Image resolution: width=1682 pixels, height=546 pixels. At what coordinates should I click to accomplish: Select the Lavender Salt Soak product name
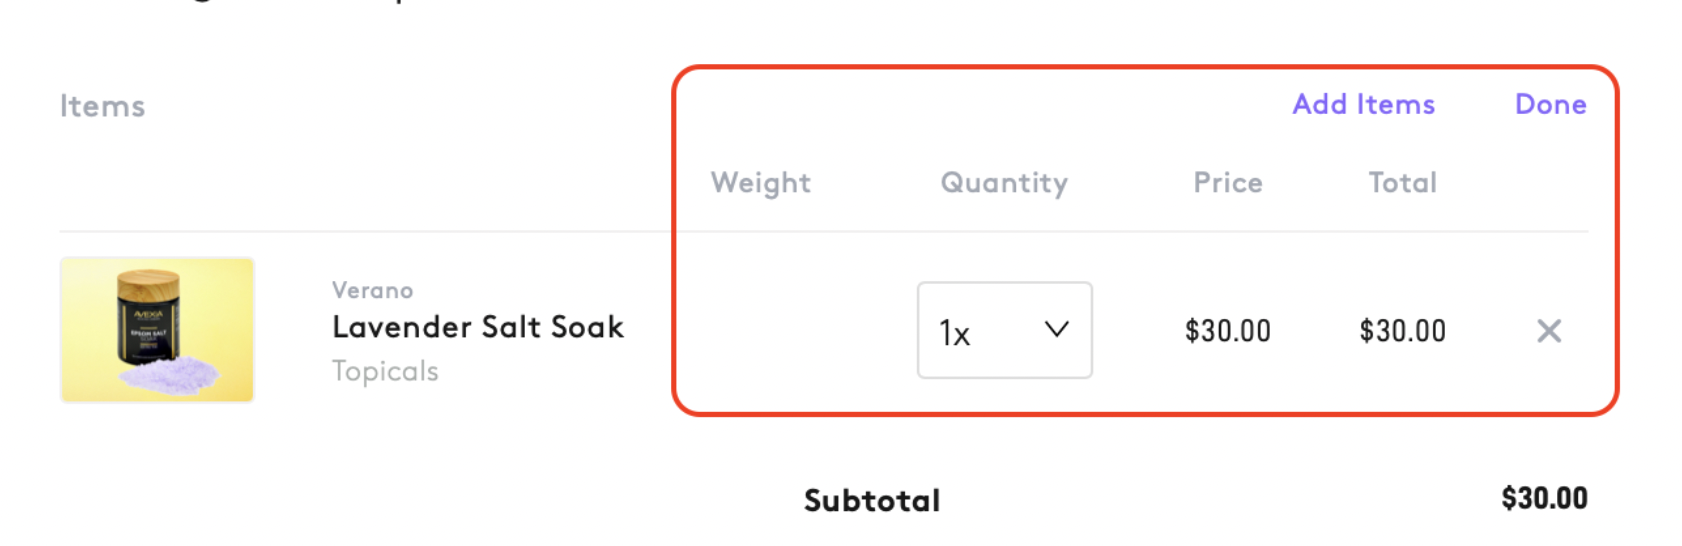tap(478, 327)
